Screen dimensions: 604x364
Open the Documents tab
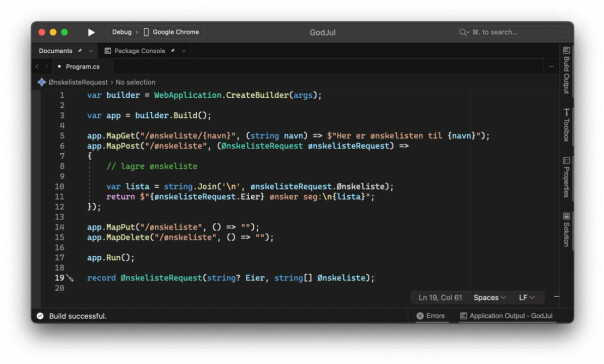point(55,51)
